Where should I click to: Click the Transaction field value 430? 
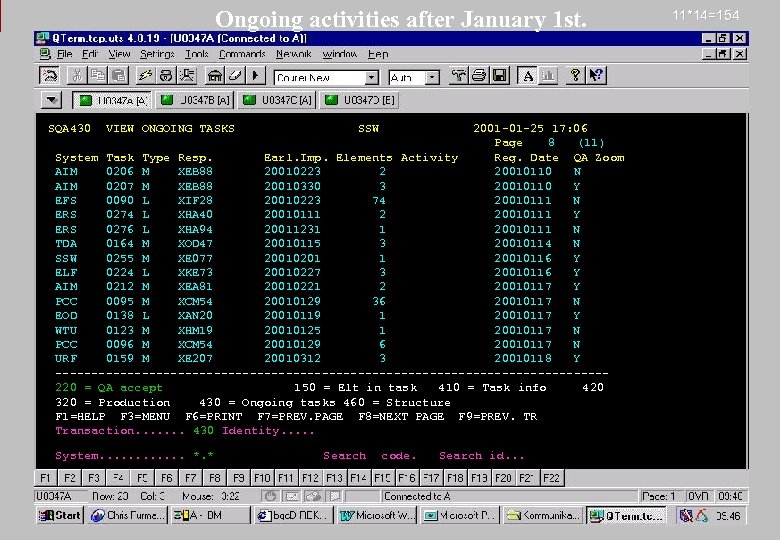coord(203,431)
